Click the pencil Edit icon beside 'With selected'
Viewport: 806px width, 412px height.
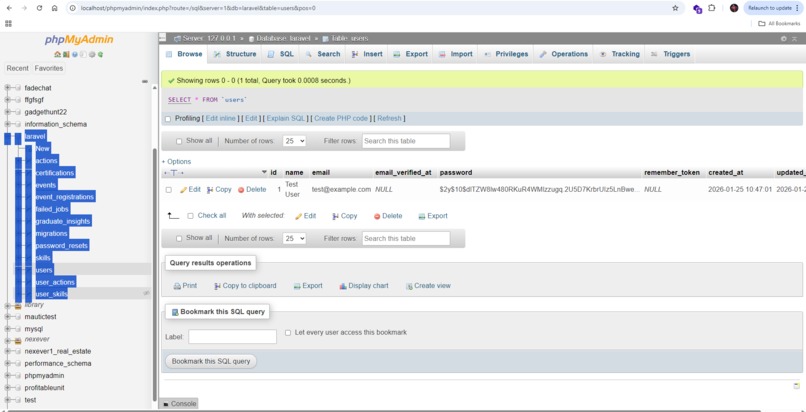click(x=299, y=216)
